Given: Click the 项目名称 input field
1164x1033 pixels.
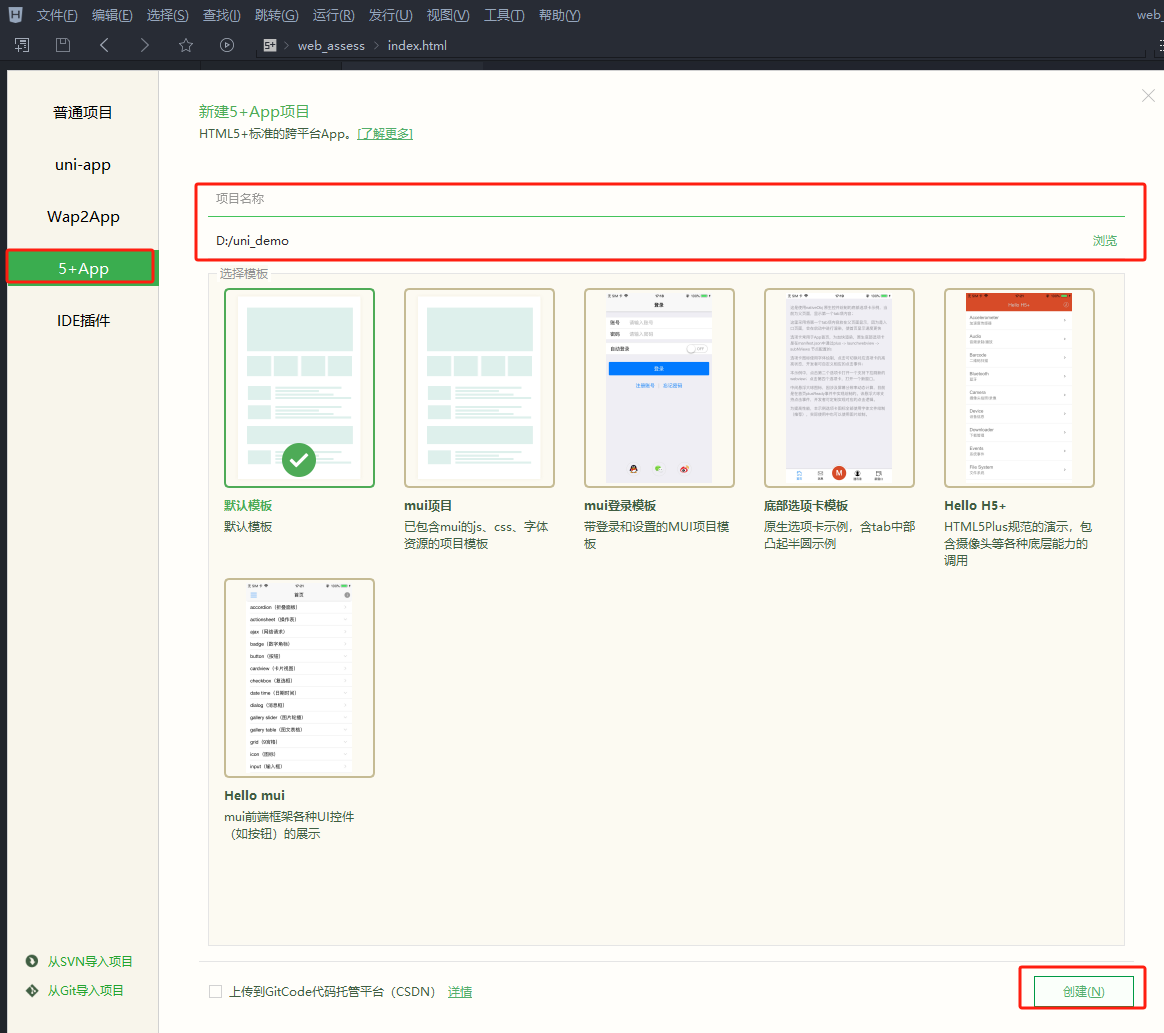Looking at the screenshot, I should click(666, 199).
